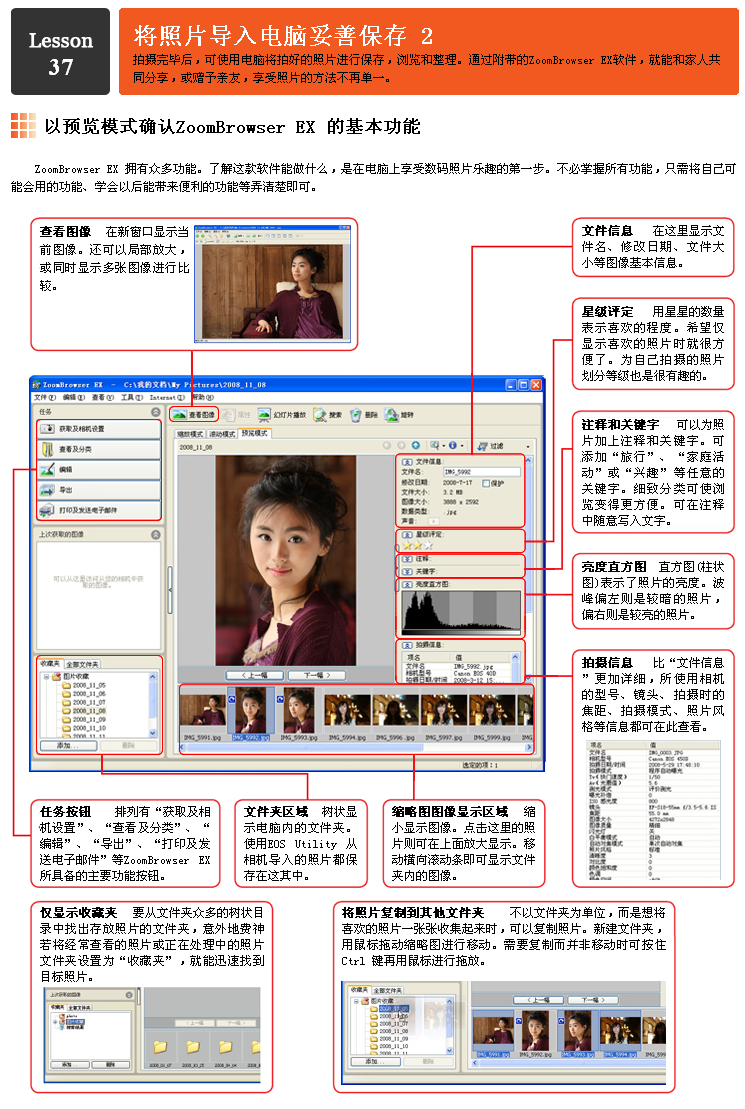
Task: Open the info icon dropdown arrow
Action: 461,446
